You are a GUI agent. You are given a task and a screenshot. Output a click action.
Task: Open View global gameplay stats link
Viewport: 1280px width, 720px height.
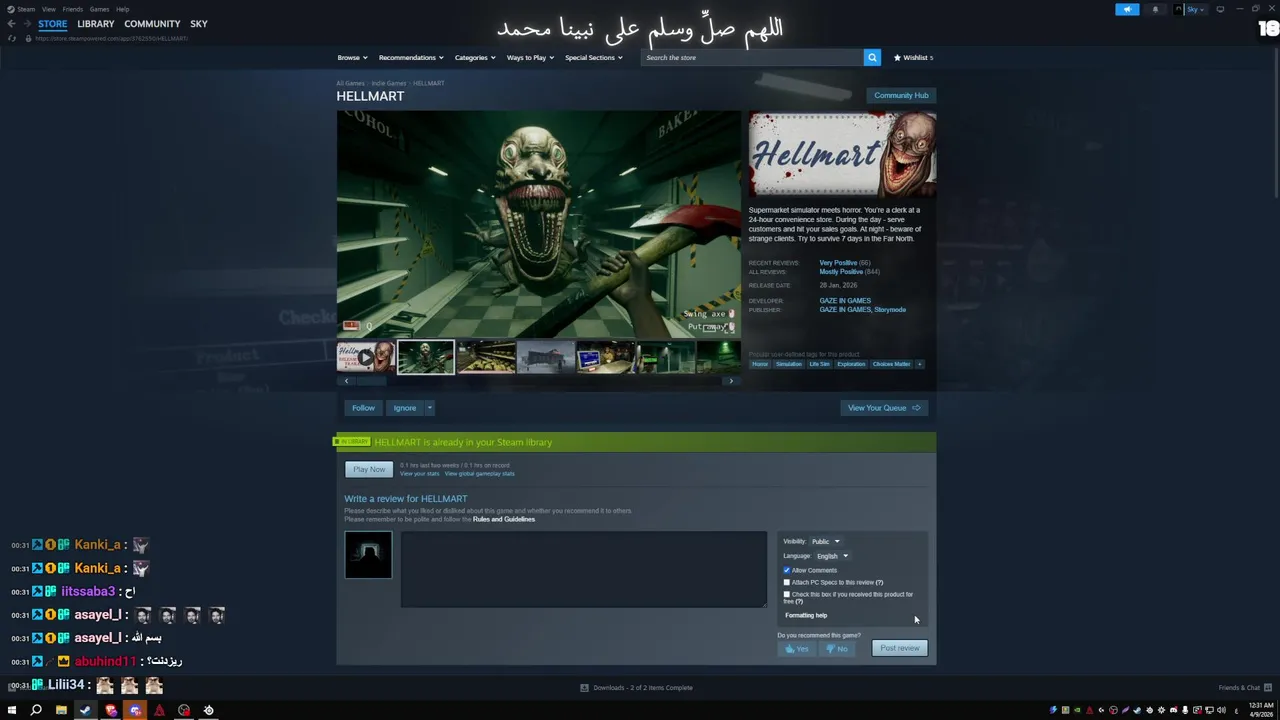(x=479, y=474)
